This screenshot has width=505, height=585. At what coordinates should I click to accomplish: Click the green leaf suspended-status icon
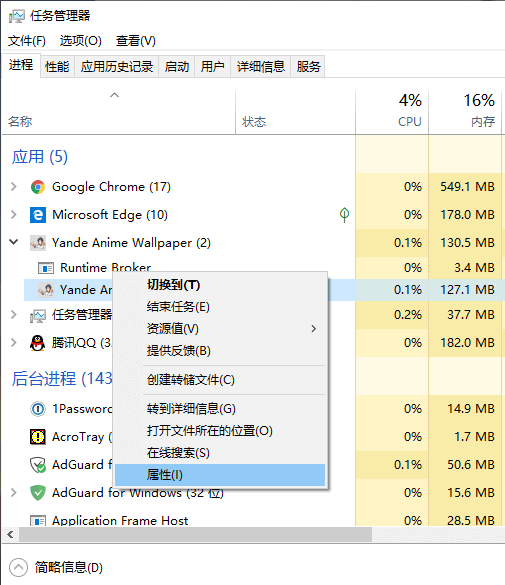tap(344, 215)
